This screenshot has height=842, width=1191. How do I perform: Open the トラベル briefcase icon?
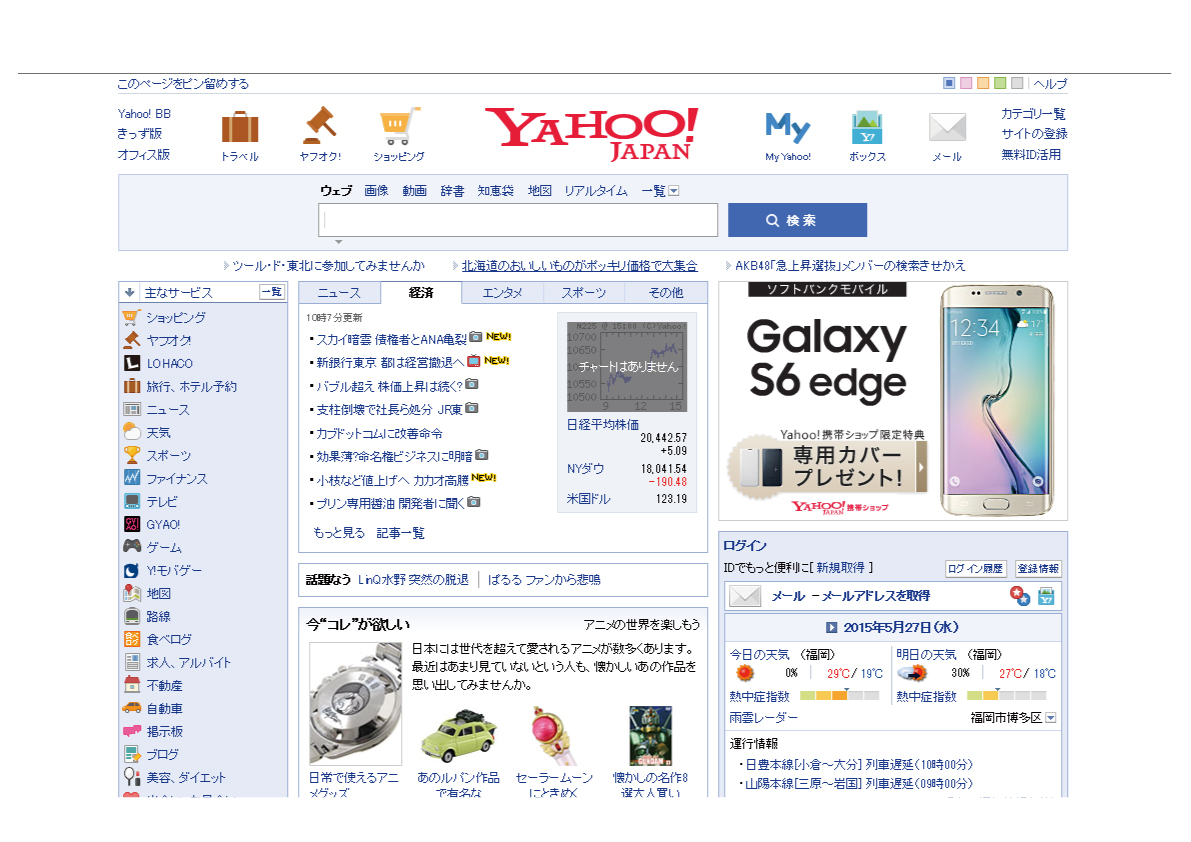pyautogui.click(x=240, y=127)
